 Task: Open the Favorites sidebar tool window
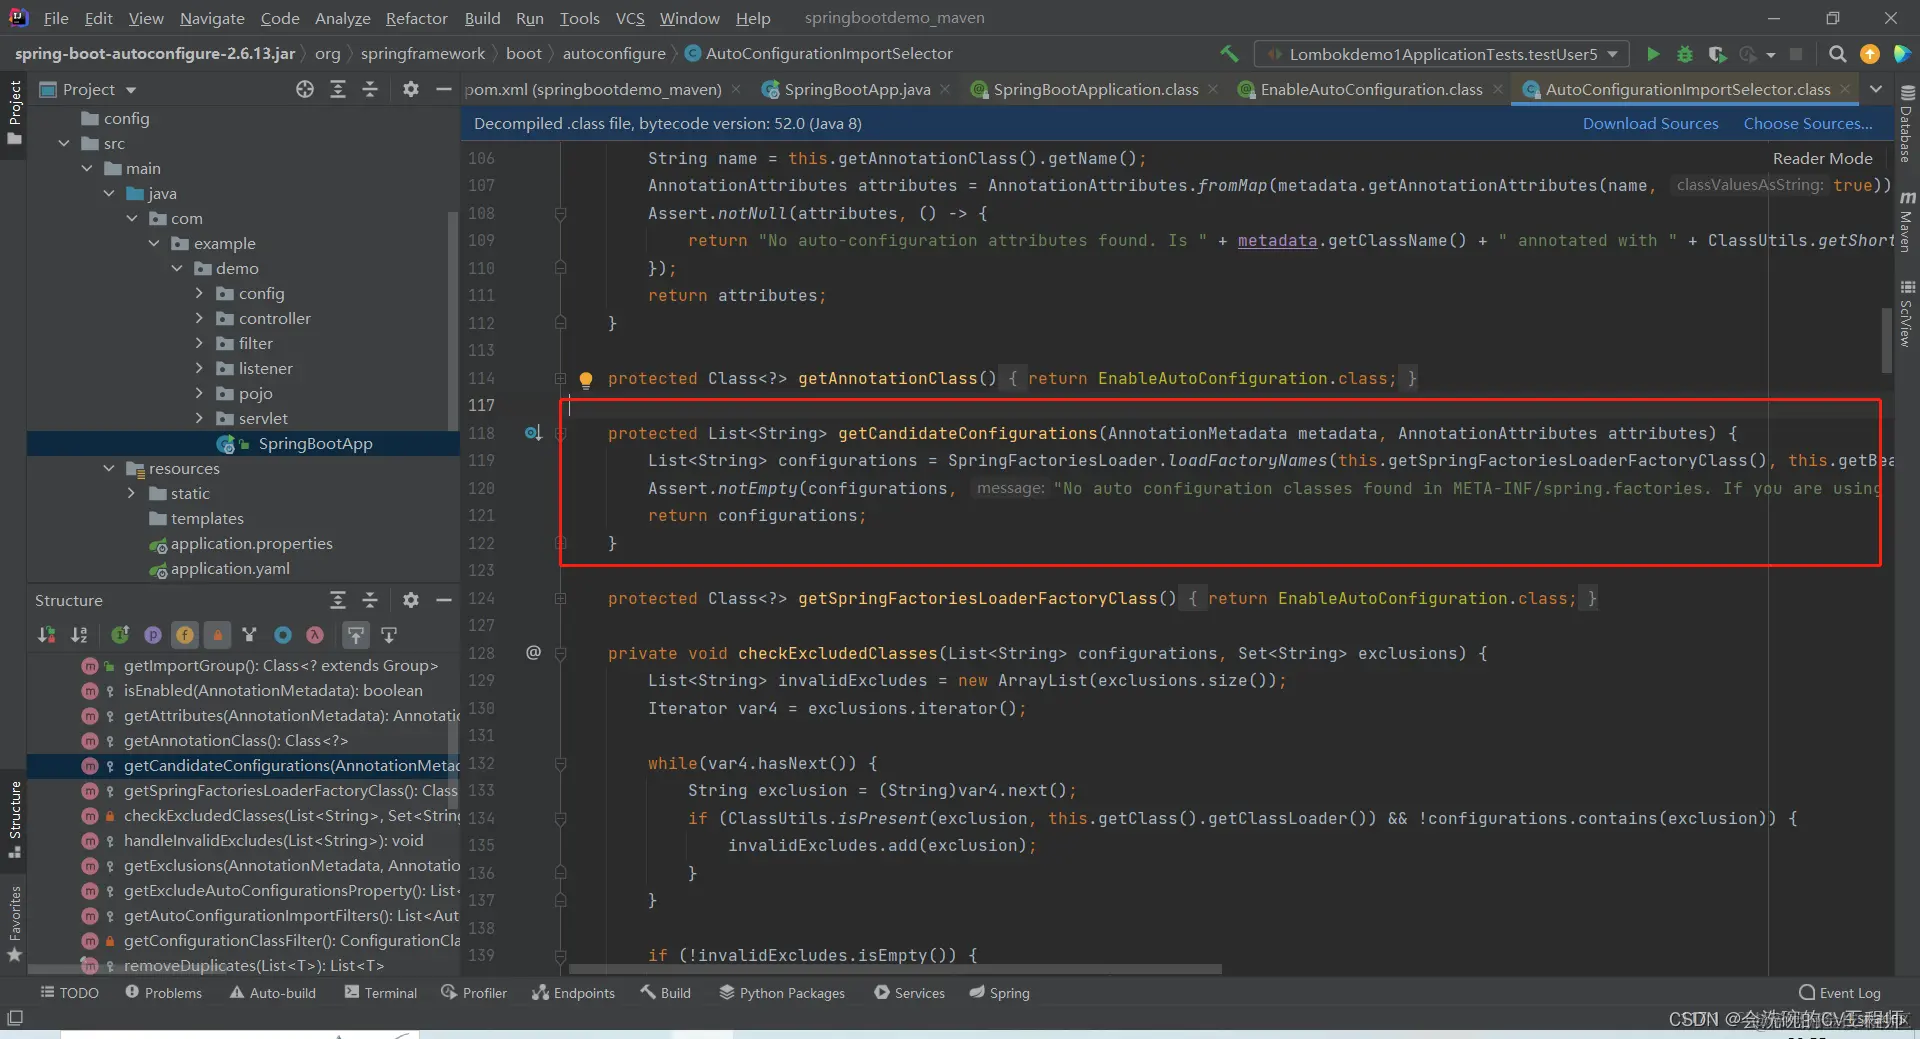click(14, 922)
